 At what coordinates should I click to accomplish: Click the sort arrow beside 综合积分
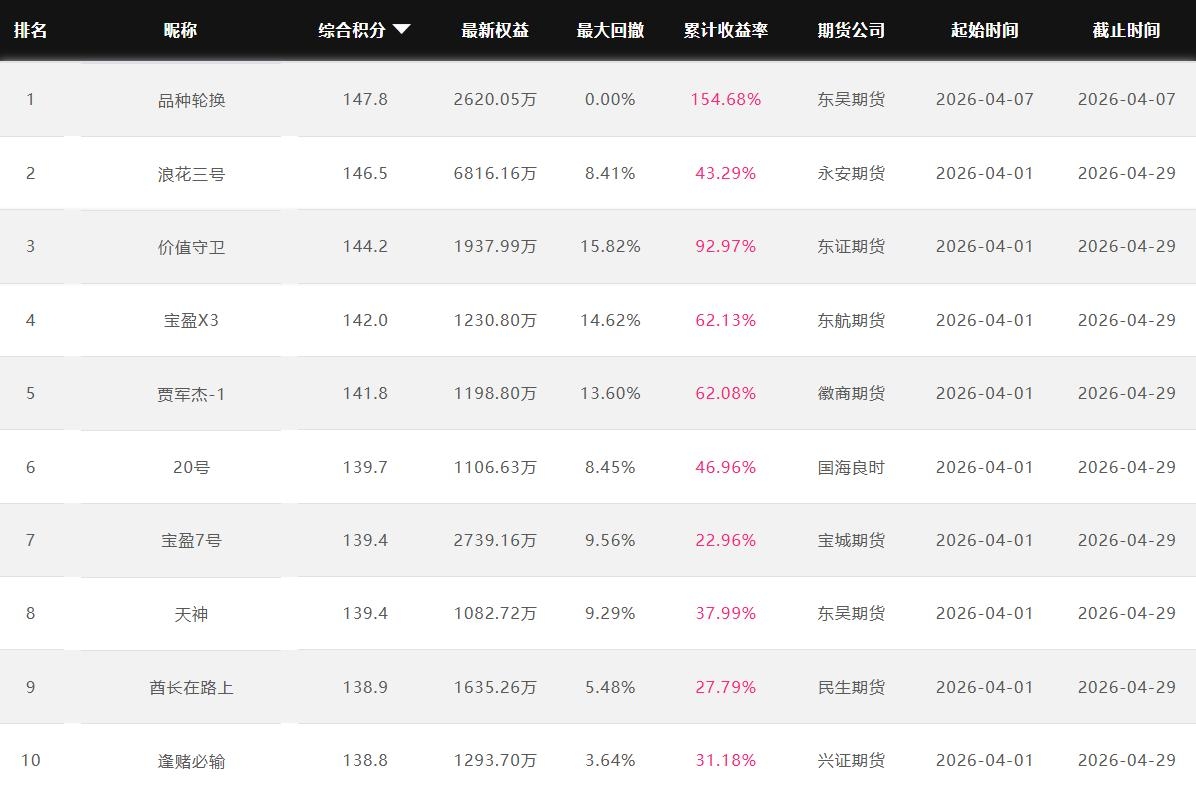point(402,30)
